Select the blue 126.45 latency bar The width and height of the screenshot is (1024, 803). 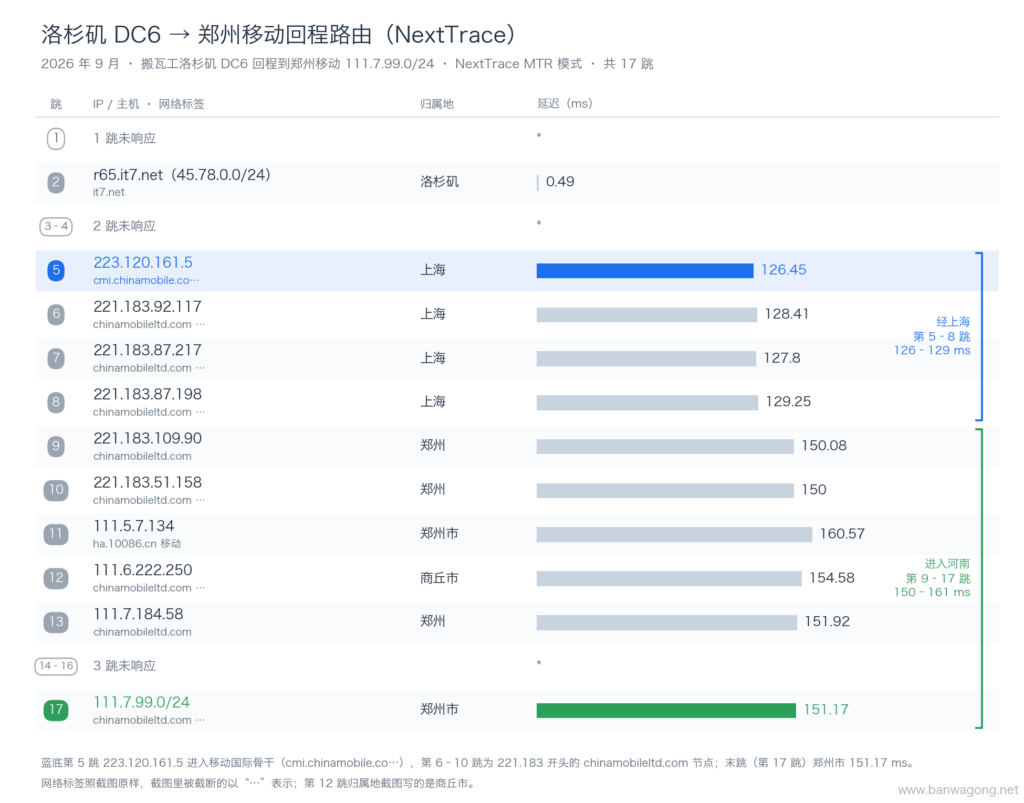point(645,270)
